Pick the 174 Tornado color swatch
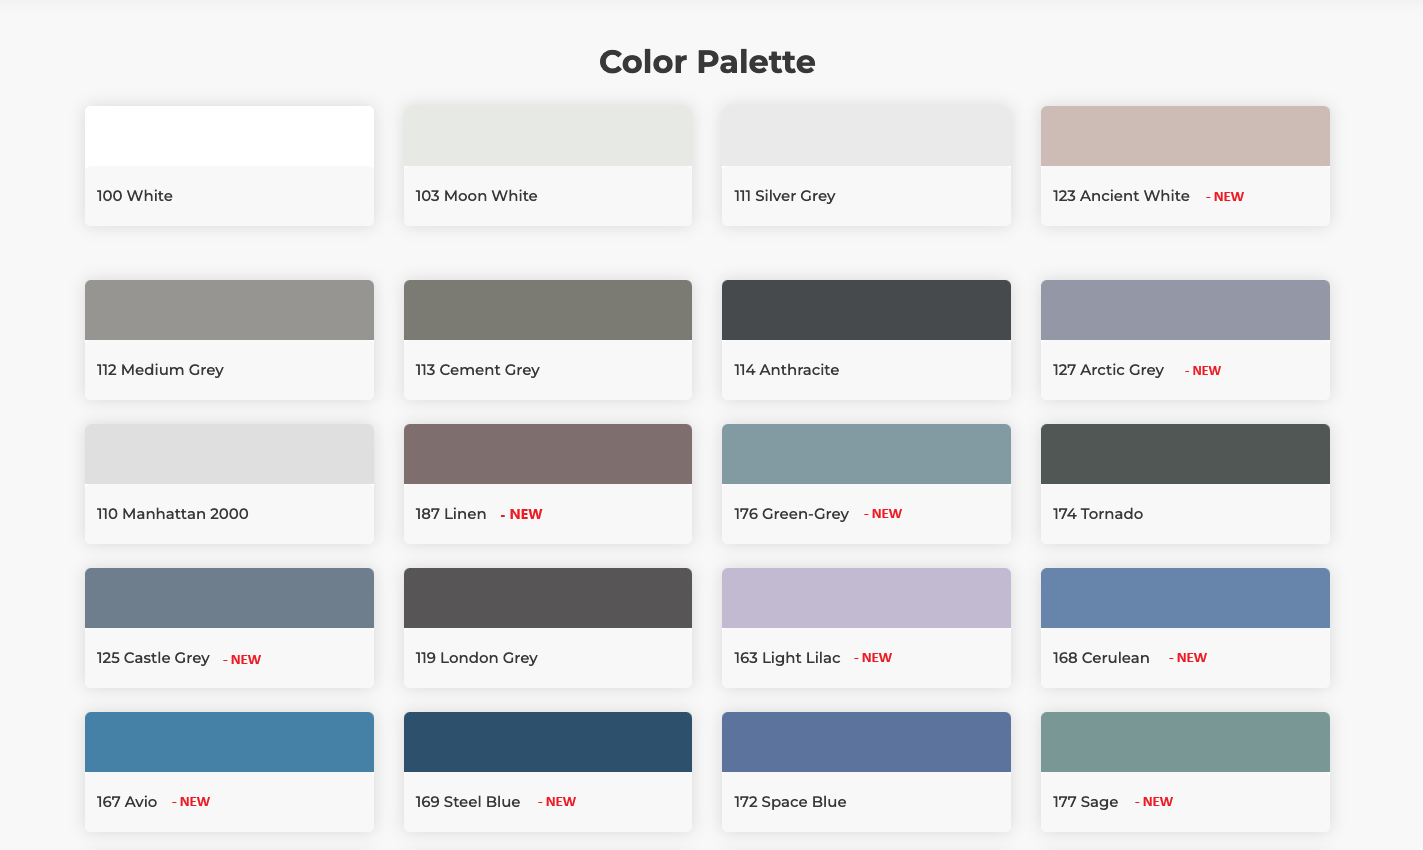Image resolution: width=1423 pixels, height=850 pixels. 1185,455
